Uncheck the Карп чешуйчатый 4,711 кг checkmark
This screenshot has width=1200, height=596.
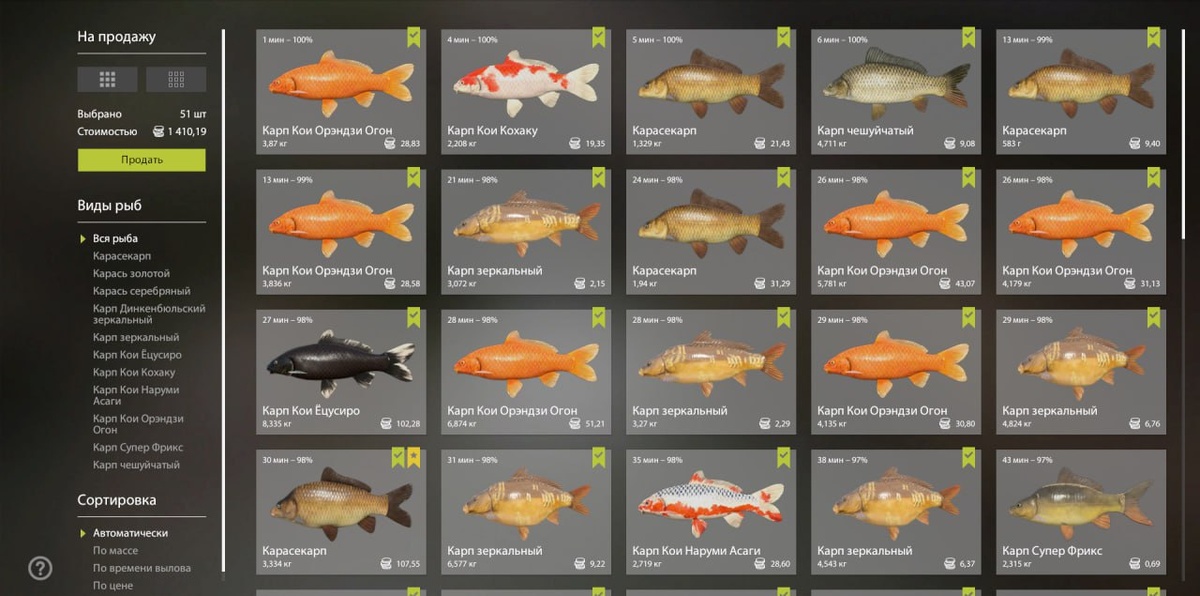969,38
